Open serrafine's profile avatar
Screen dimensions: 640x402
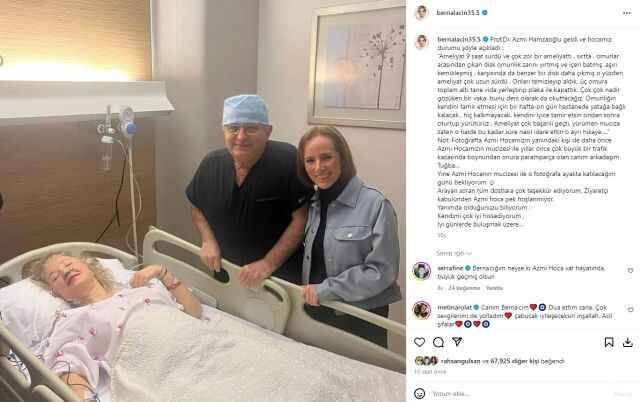coord(422,271)
